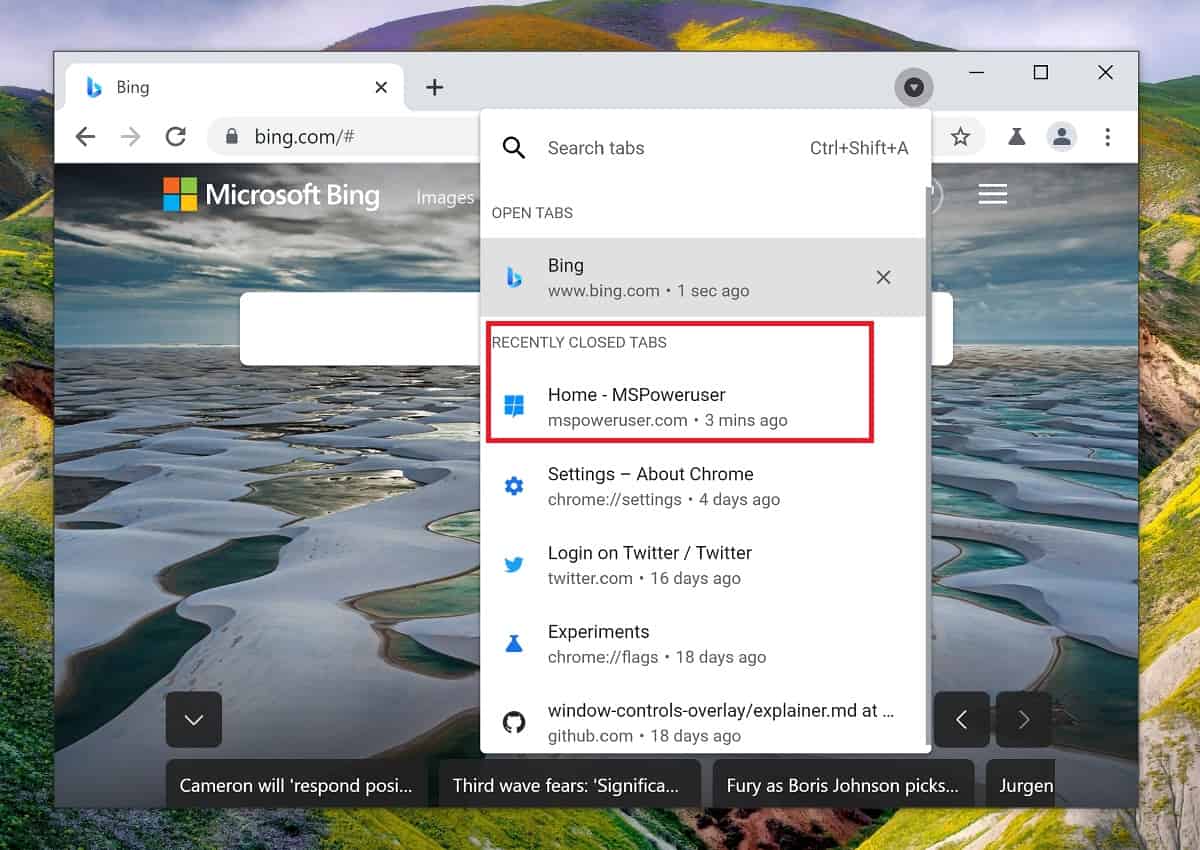
Task: Click the Experiments flask icon in list
Action: [x=514, y=644]
